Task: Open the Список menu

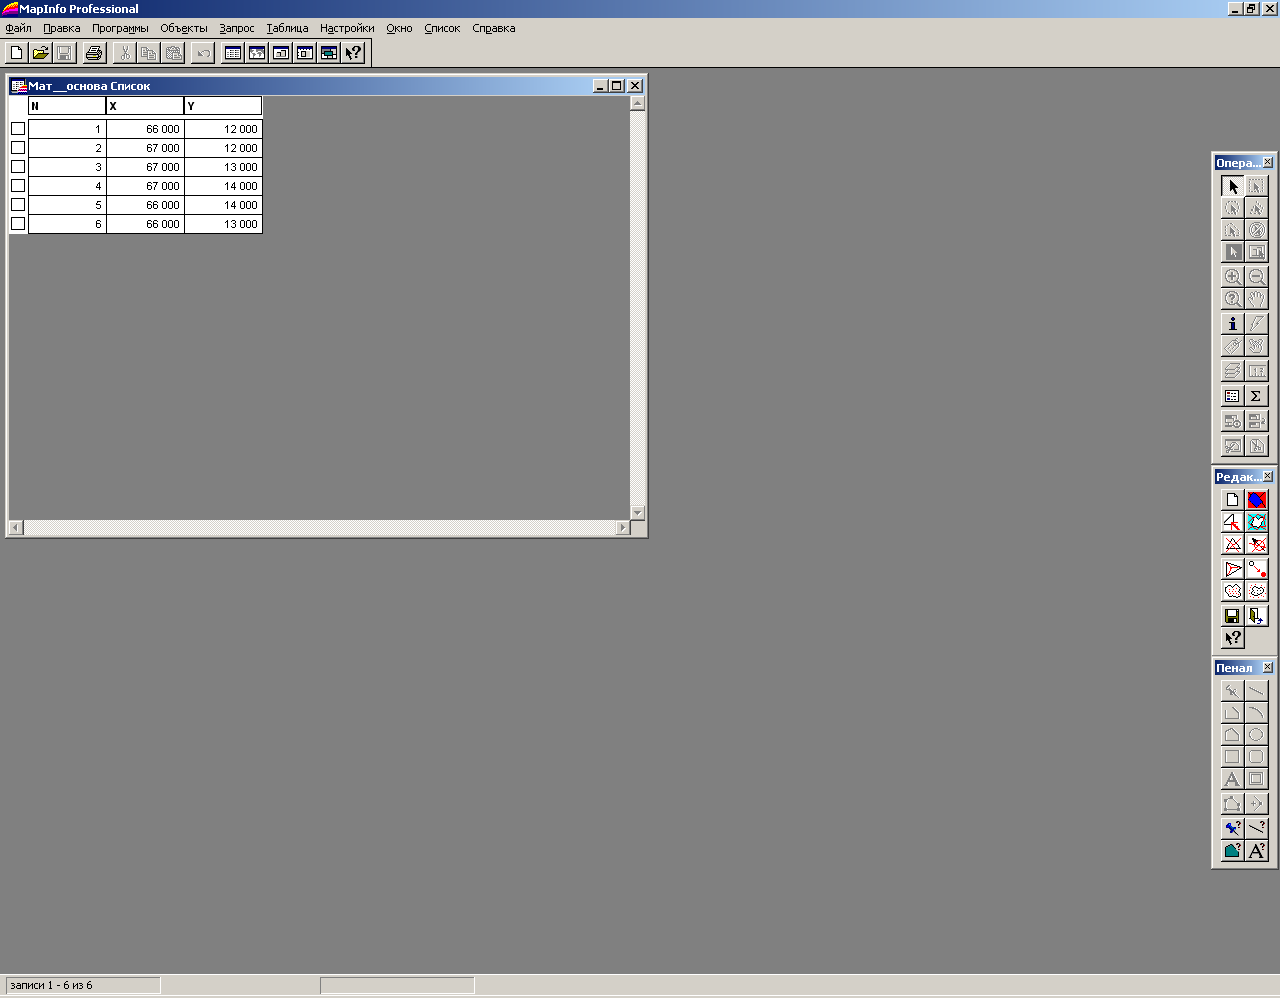Action: click(x=442, y=28)
